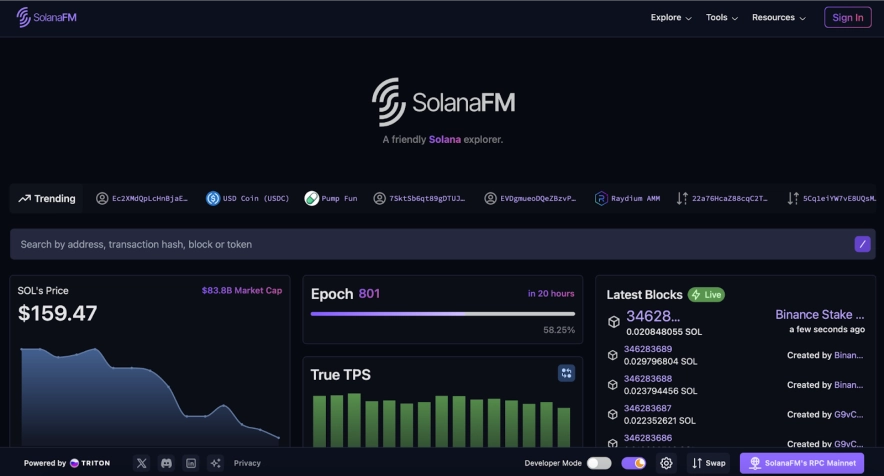This screenshot has height=476, width=884.
Task: Open the Discord icon link
Action: pyautogui.click(x=166, y=463)
